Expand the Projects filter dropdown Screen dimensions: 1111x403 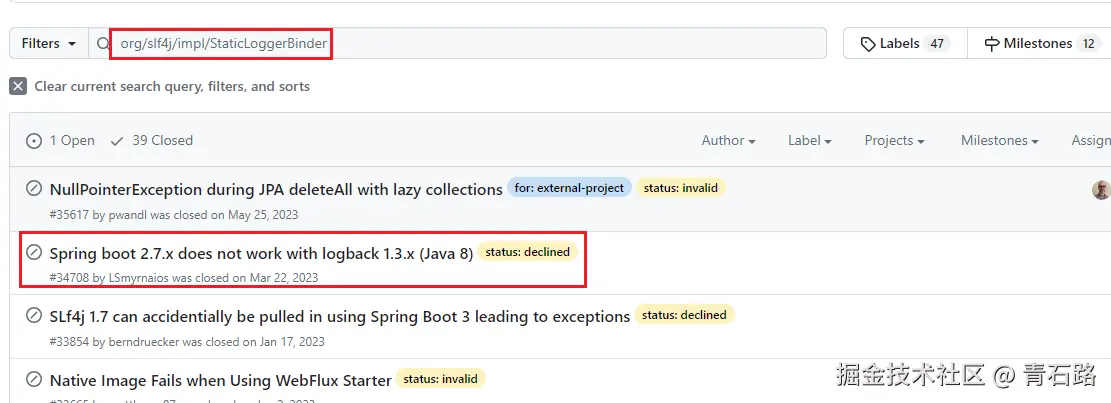pos(894,140)
